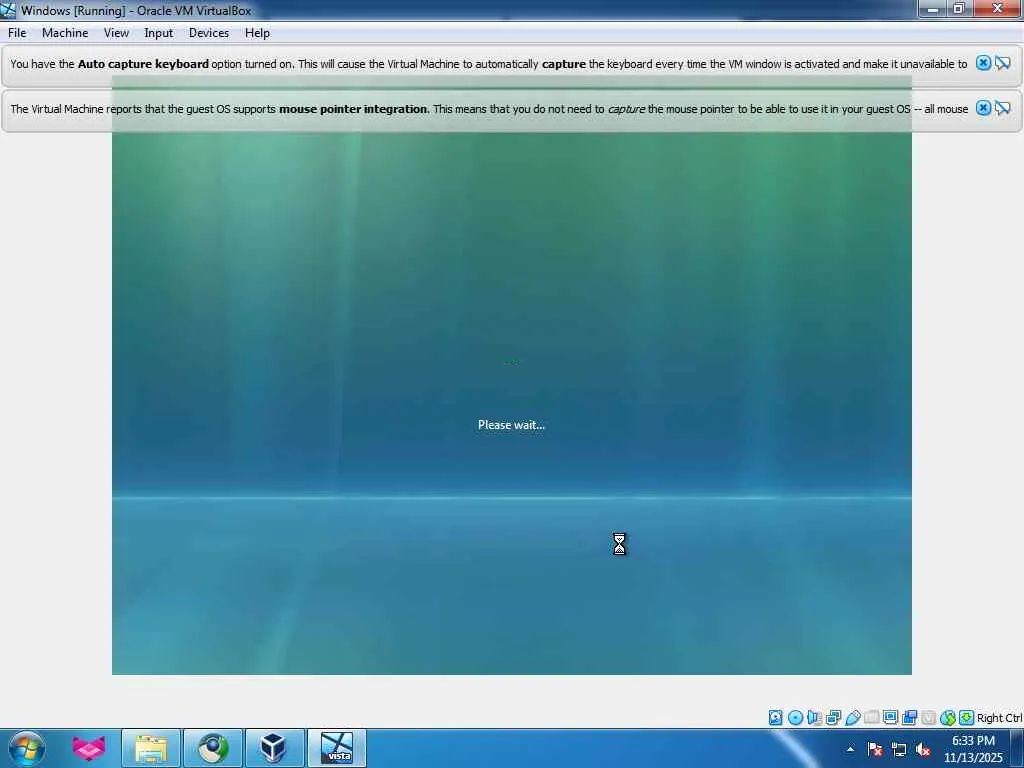Open the pink cat taskbar app
Screen dimensions: 1024x768
(89, 748)
